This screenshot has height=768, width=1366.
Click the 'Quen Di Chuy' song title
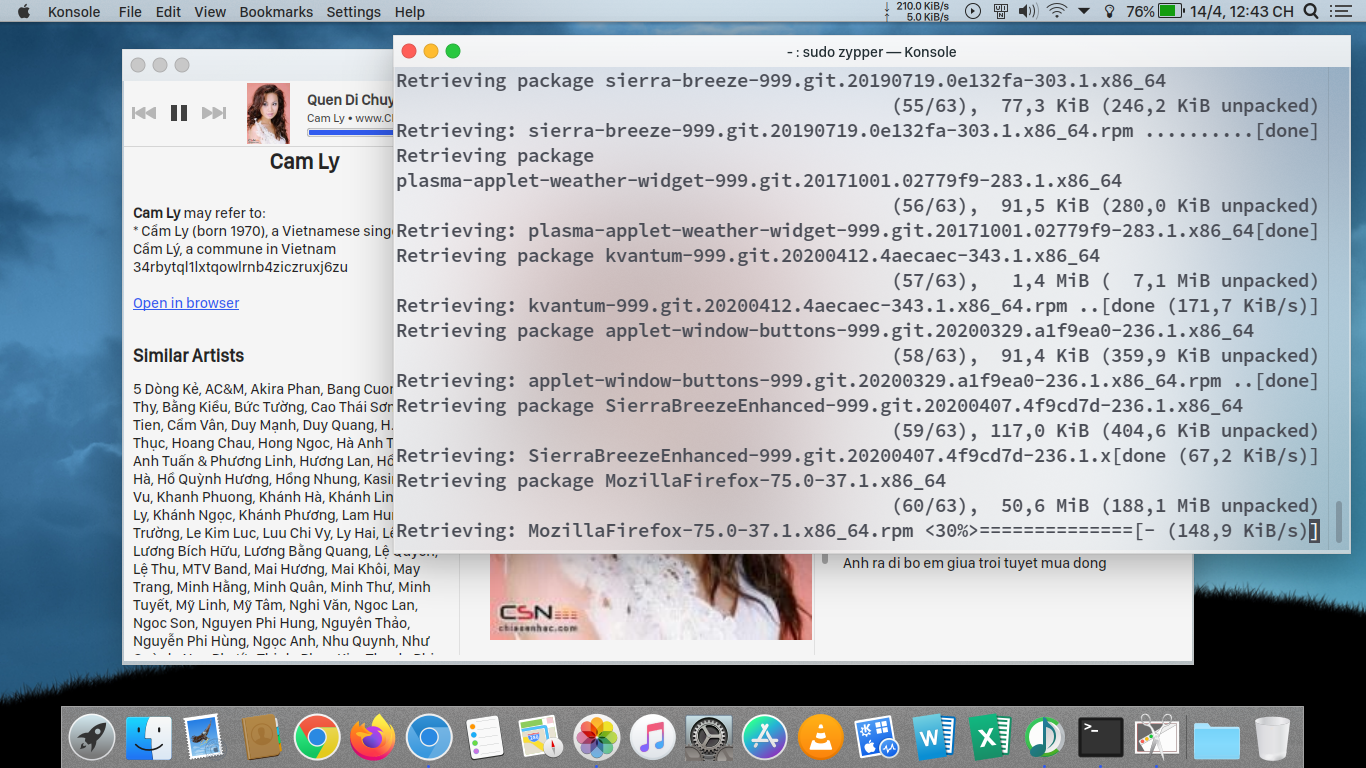(350, 100)
